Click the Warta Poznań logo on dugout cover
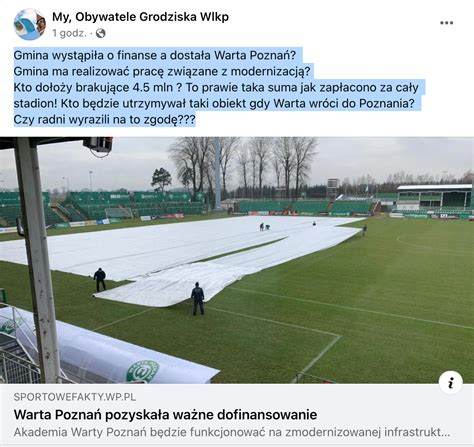Image resolution: width=474 pixels, height=447 pixels. 143,371
